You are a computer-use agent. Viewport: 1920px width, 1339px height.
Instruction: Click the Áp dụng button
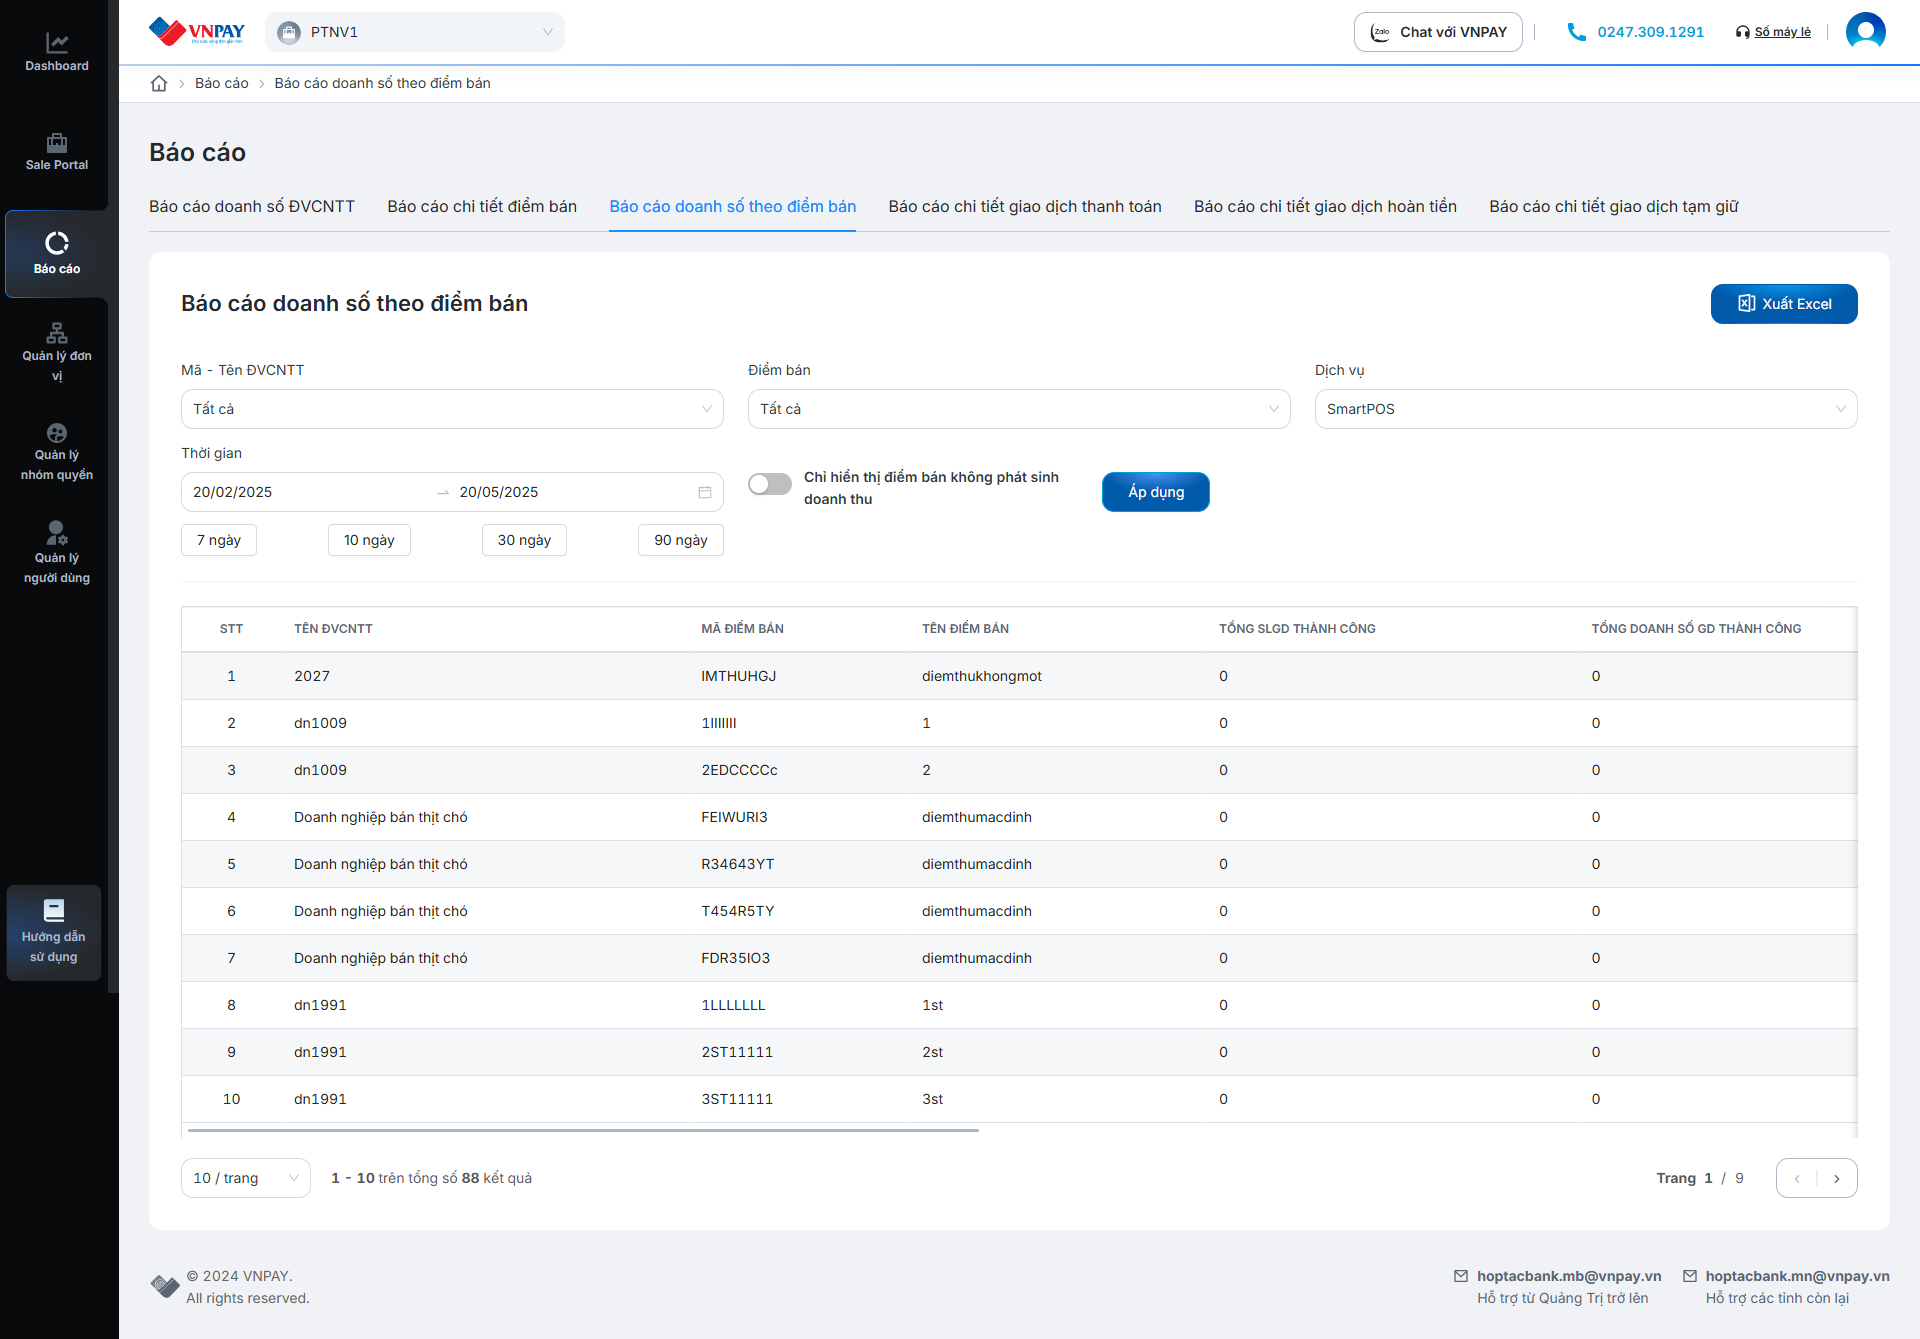1156,492
